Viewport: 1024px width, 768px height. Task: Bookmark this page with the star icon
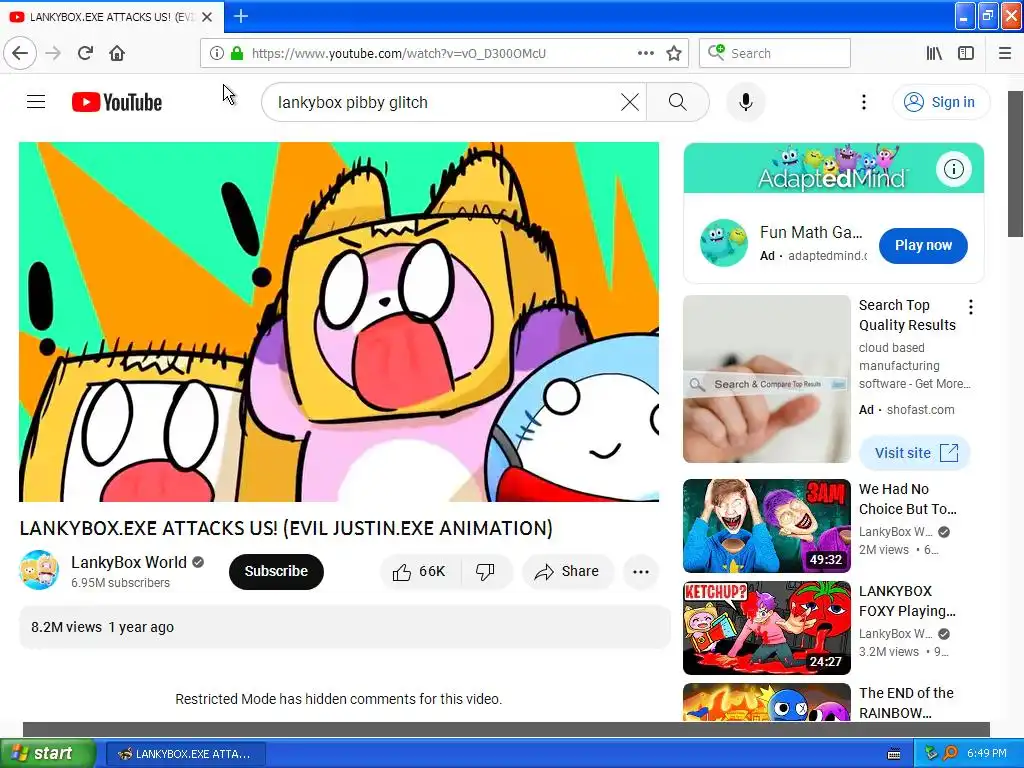point(674,53)
